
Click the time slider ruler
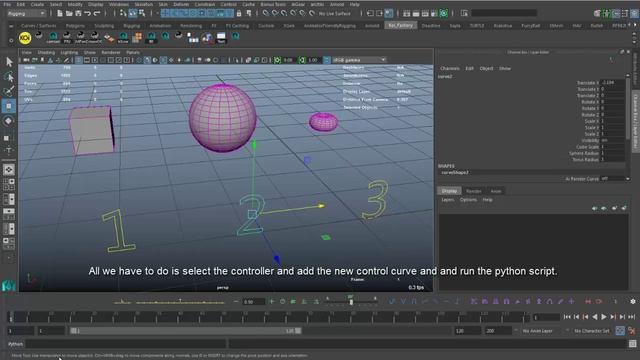tap(269, 317)
